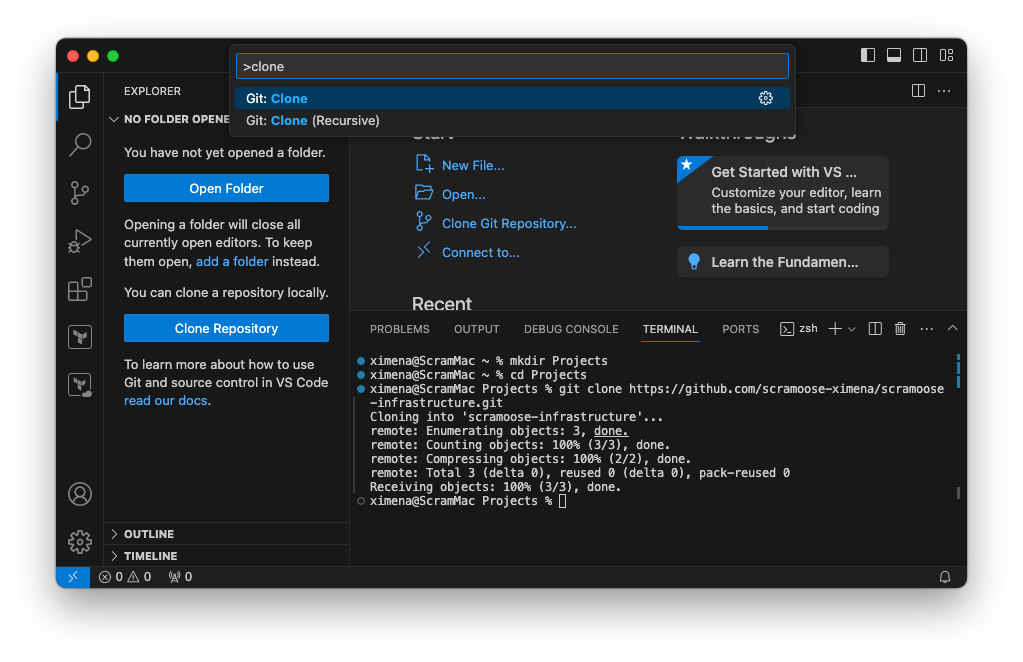Click the remote window indicator in status bar
Viewport: 1023px width, 662px height.
73,577
